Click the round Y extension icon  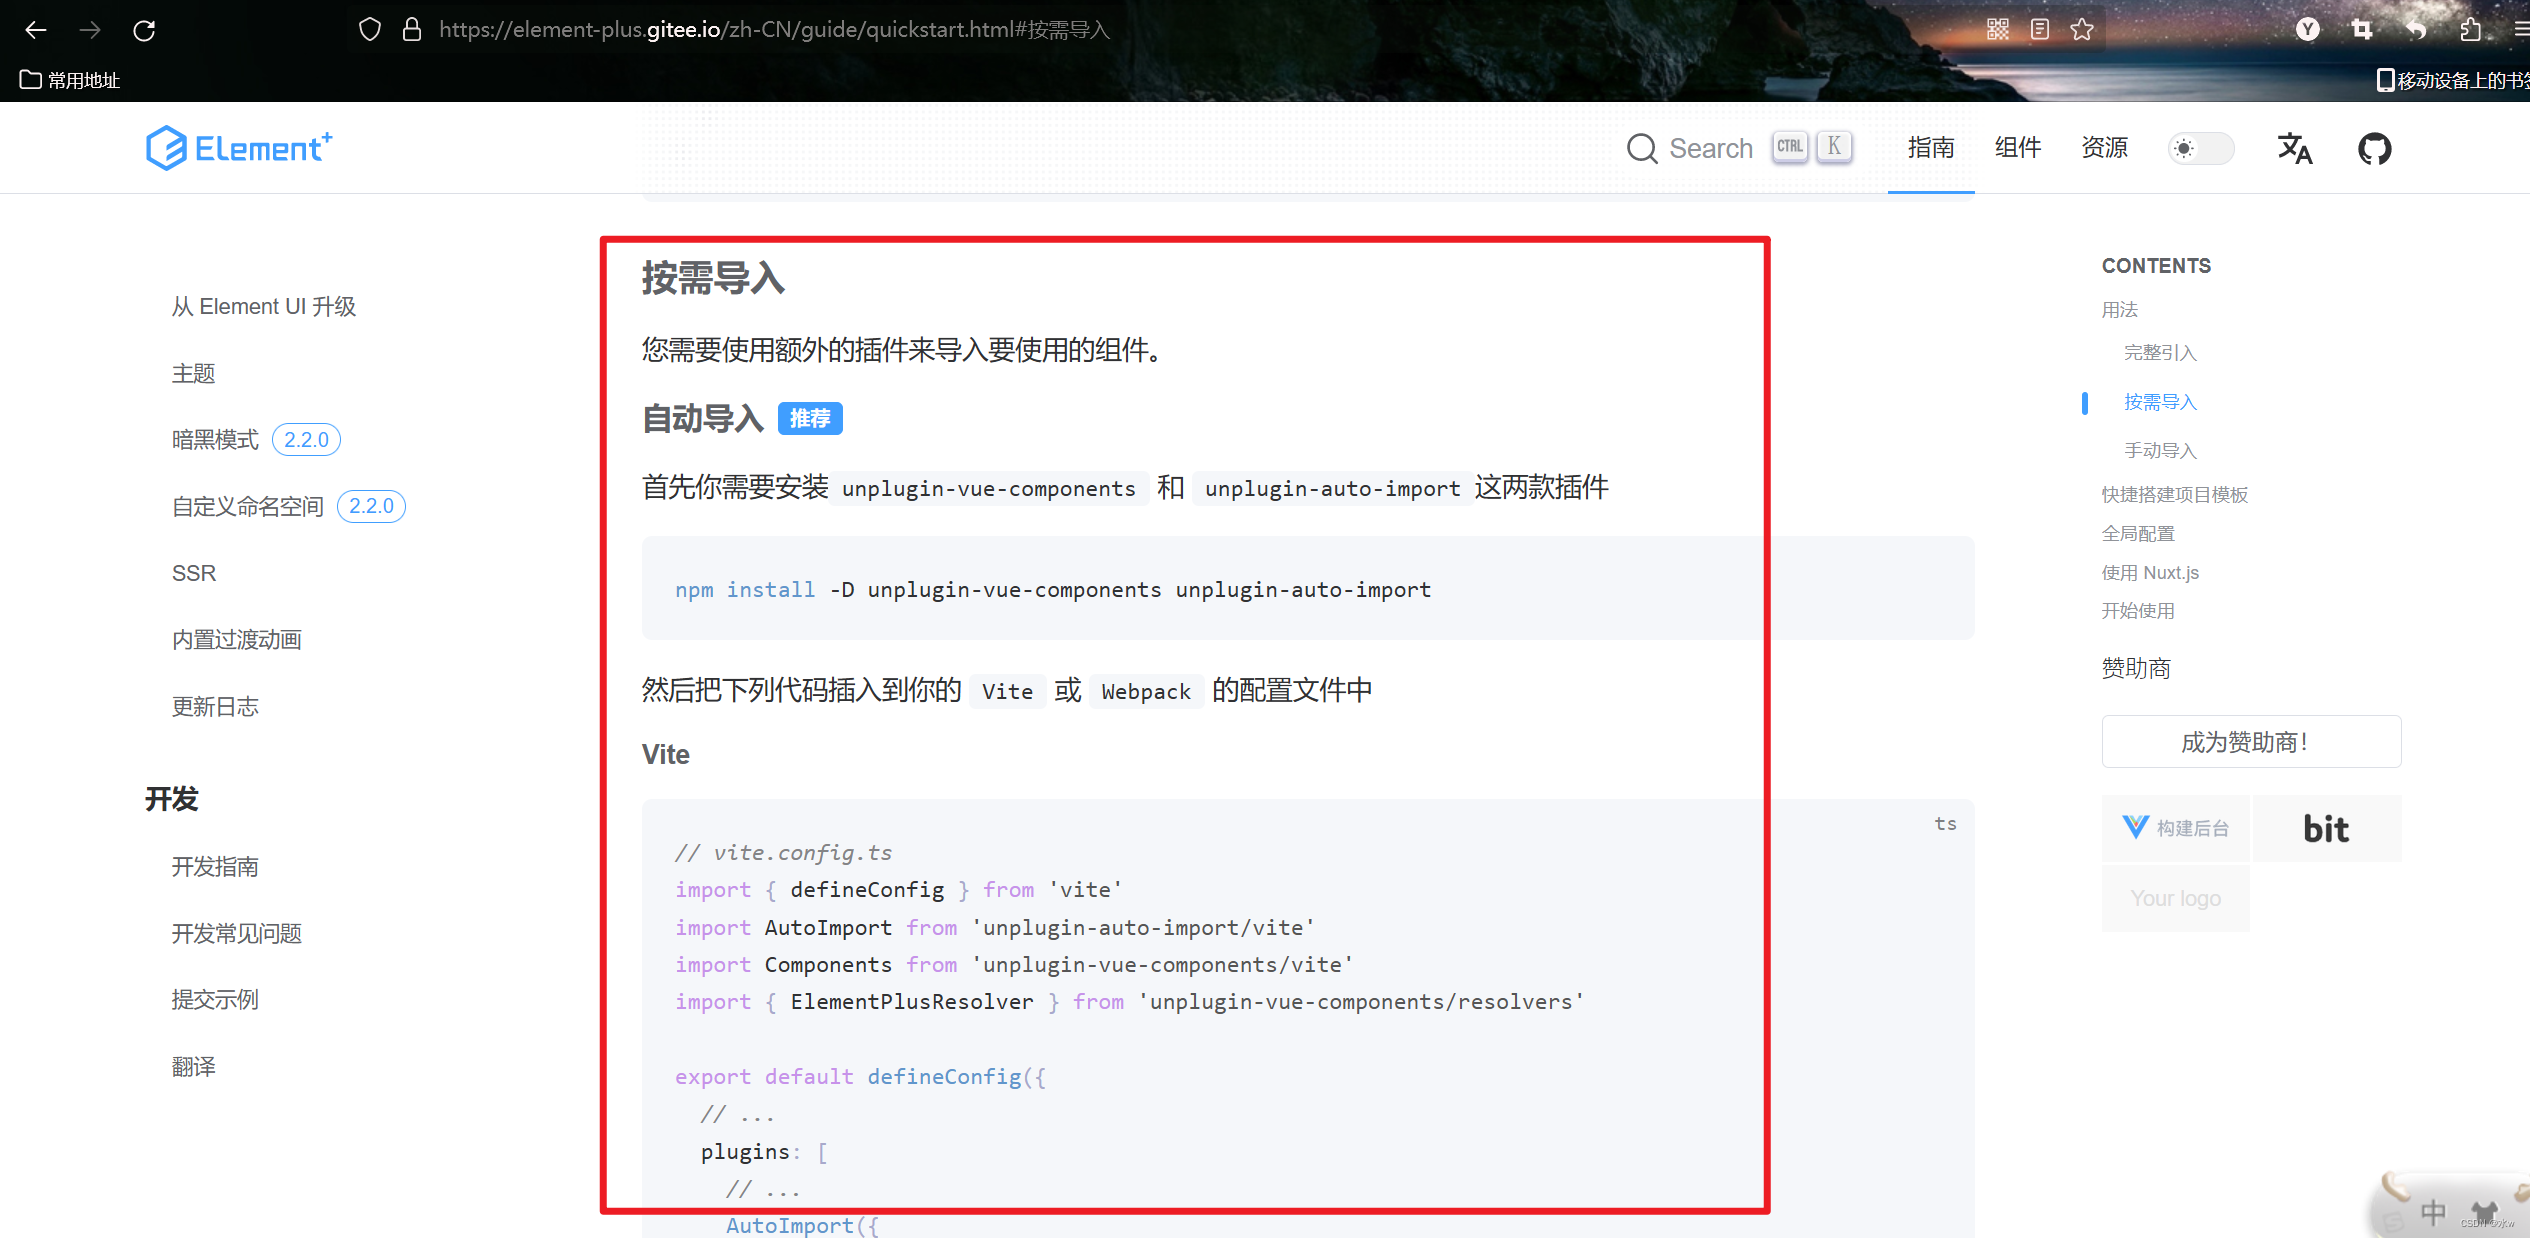(x=2307, y=30)
